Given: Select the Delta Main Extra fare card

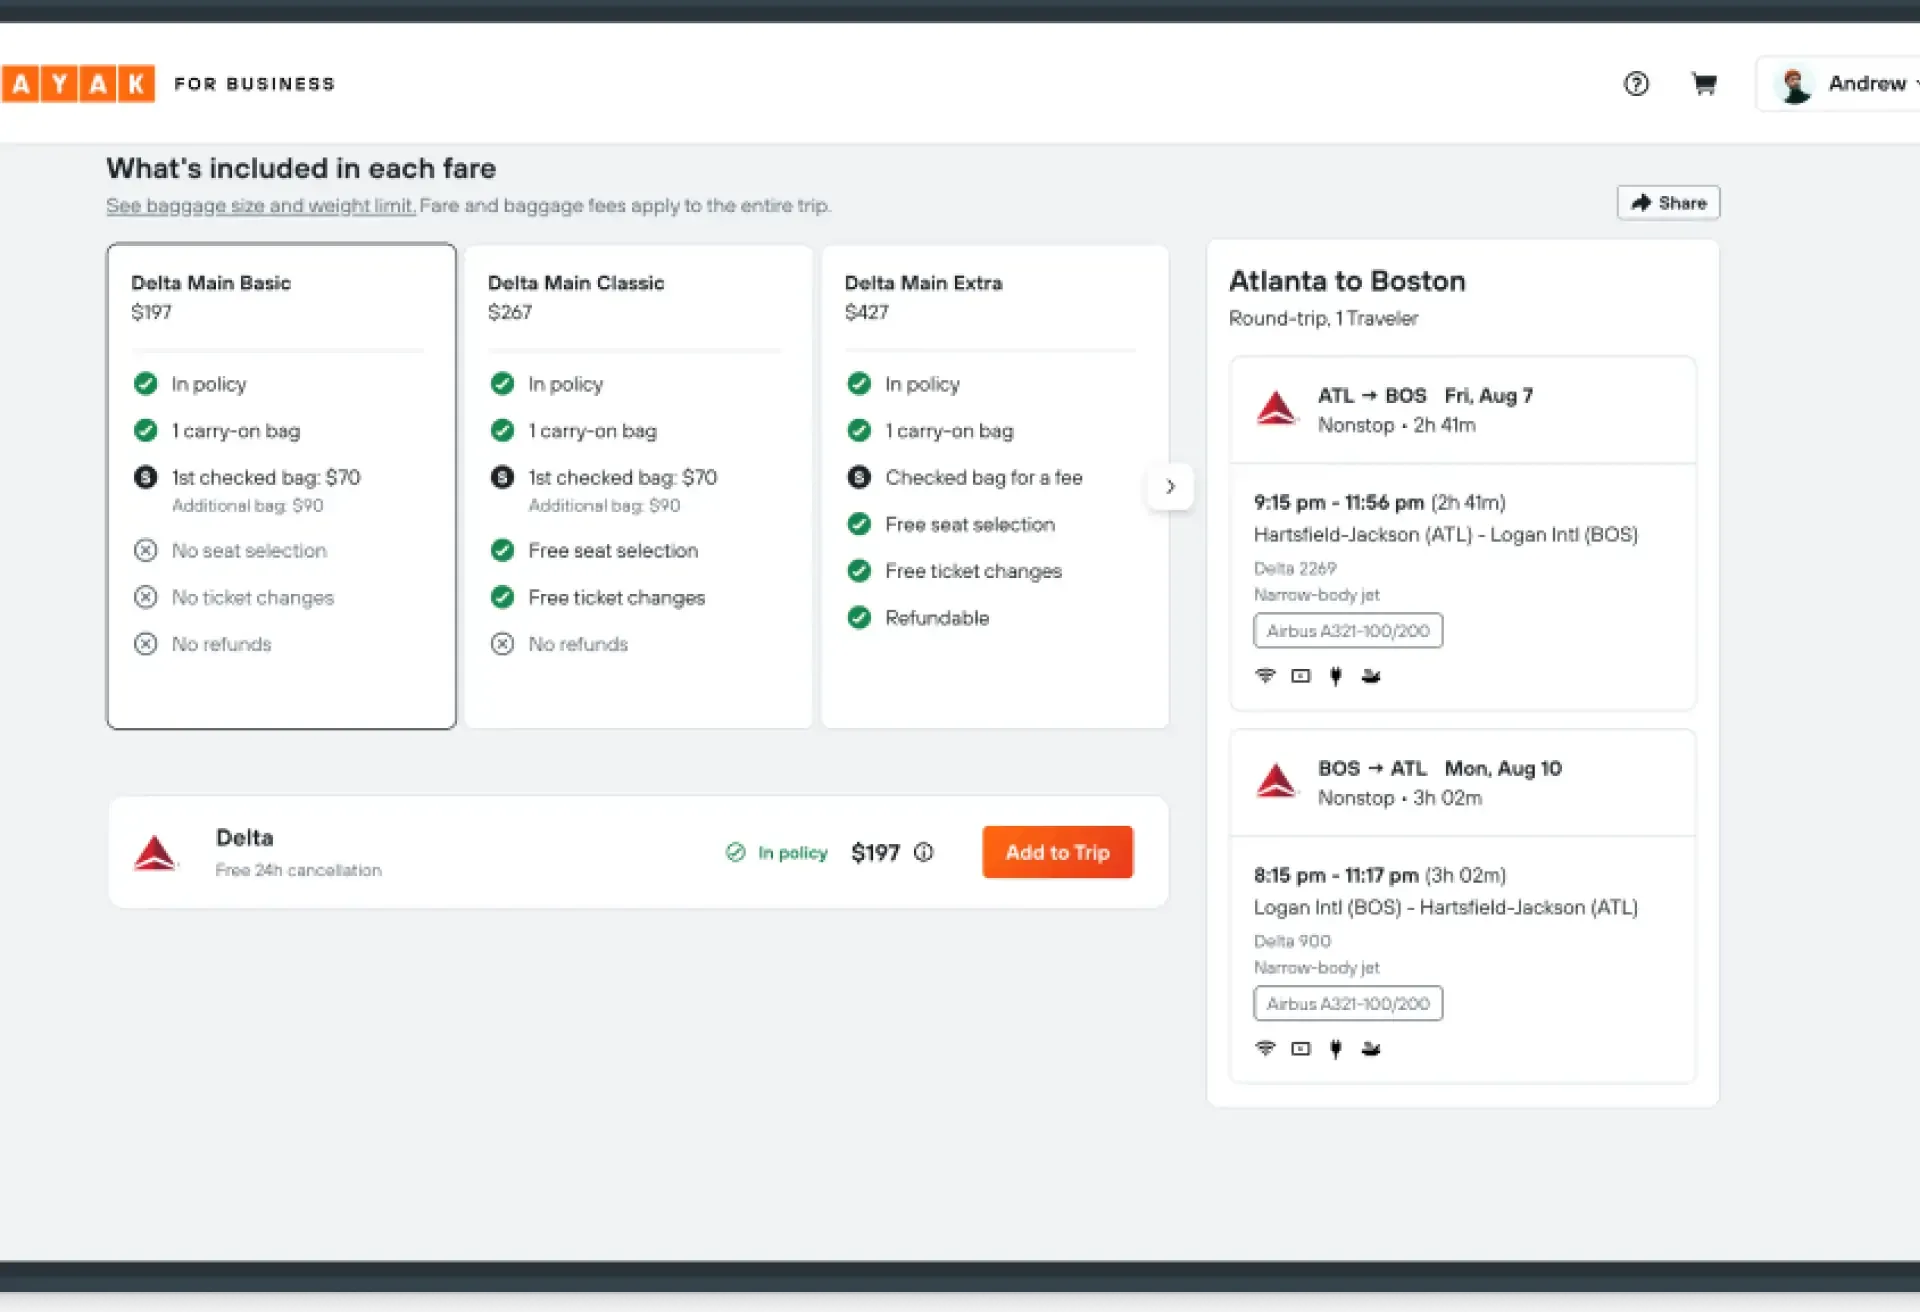Looking at the screenshot, I should point(994,486).
